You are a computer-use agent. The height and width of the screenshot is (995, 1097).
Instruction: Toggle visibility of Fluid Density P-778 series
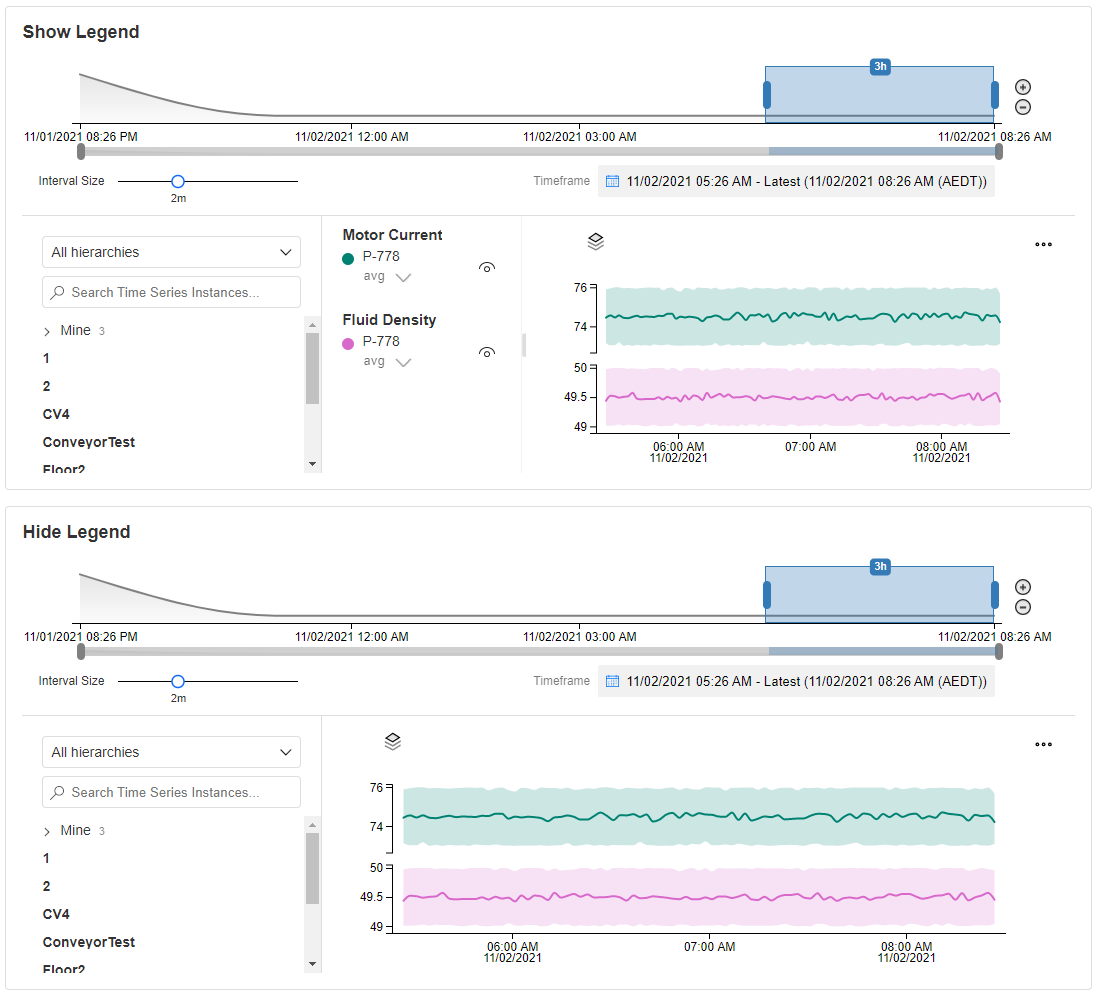point(487,352)
